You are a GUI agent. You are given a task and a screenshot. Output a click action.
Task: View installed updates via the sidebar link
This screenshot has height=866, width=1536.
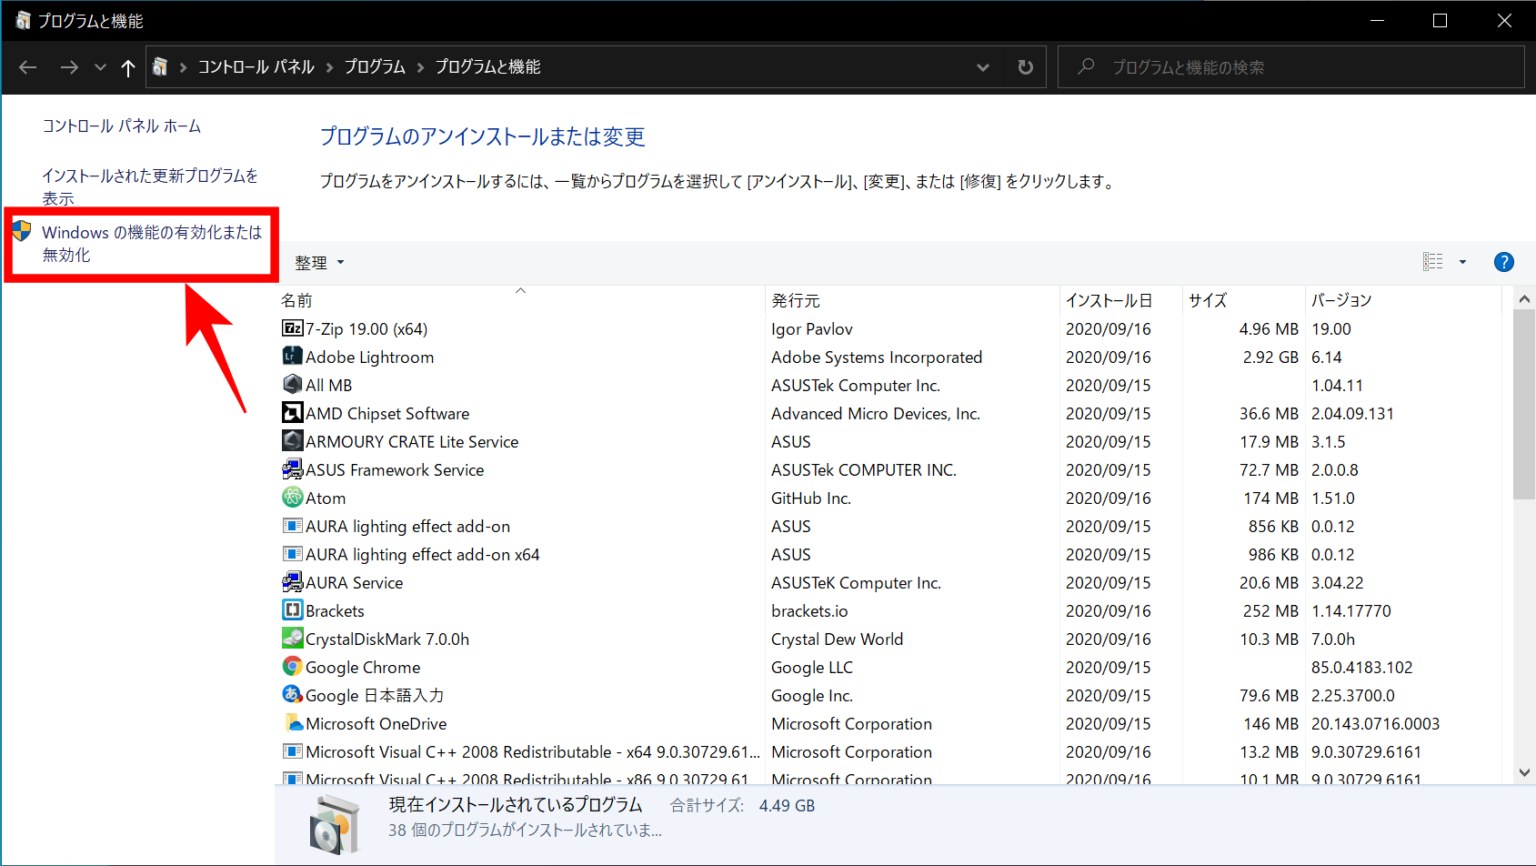click(x=150, y=186)
